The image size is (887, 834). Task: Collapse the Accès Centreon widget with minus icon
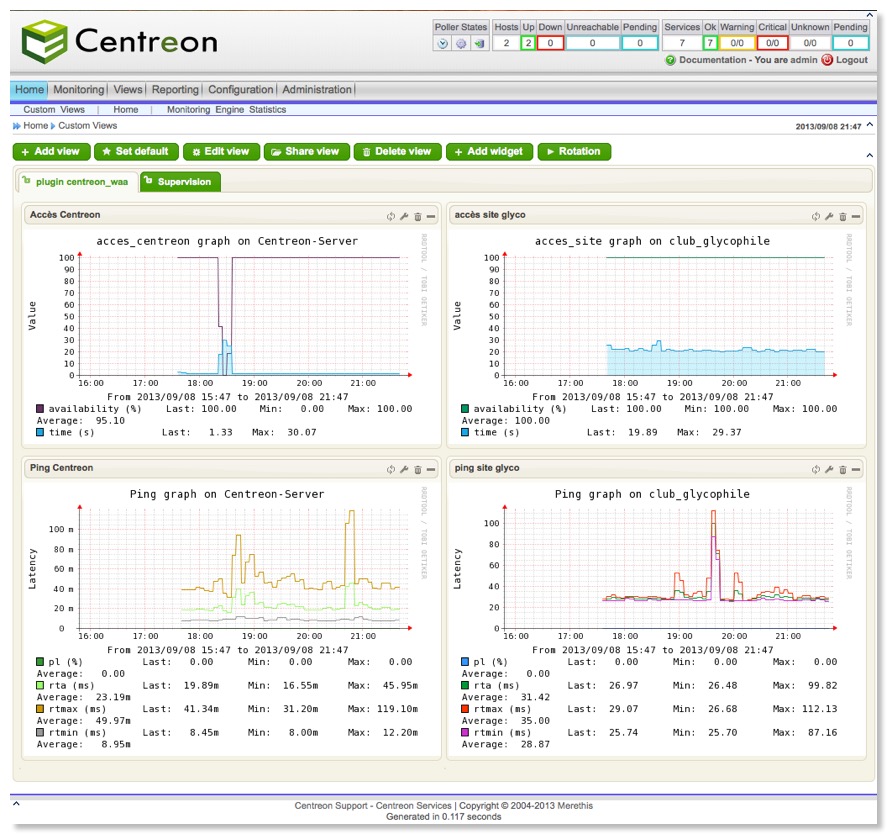pyautogui.click(x=431, y=216)
